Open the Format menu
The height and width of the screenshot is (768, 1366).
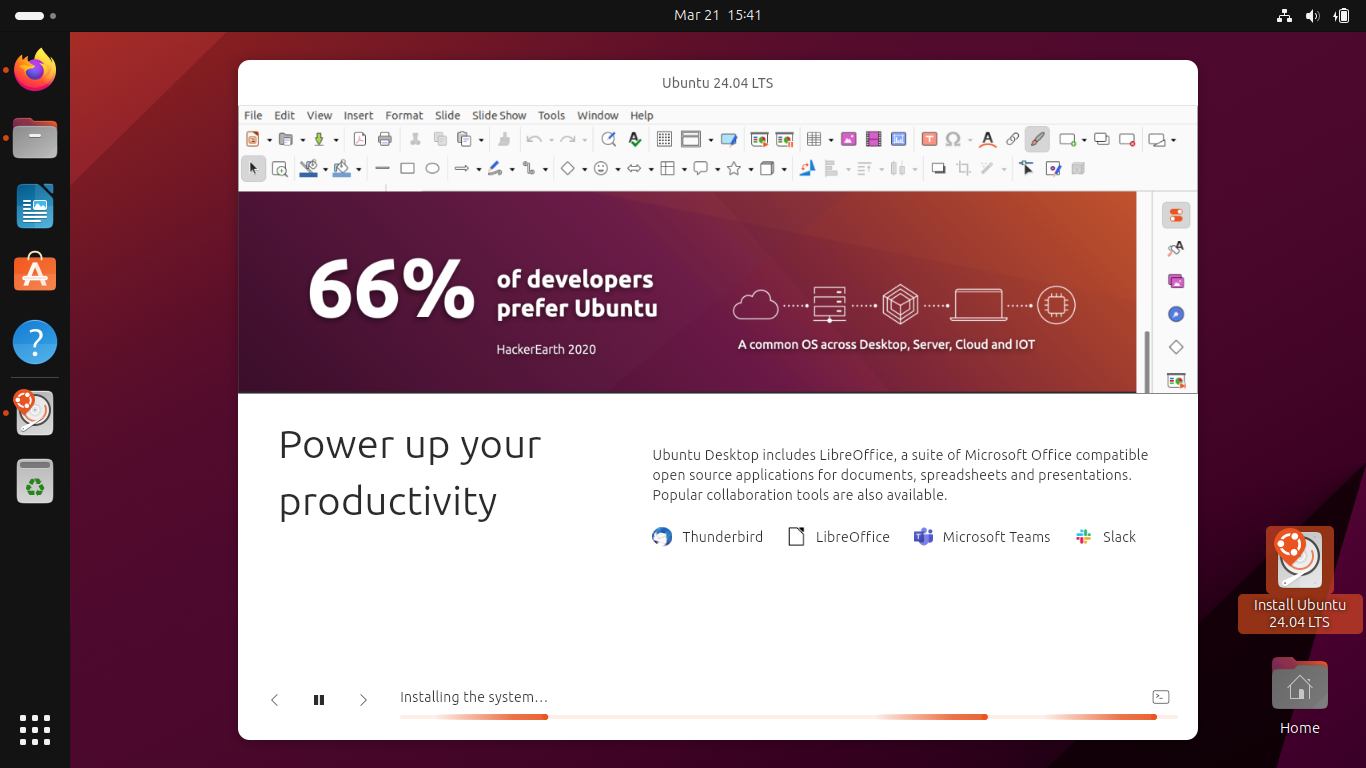point(404,115)
